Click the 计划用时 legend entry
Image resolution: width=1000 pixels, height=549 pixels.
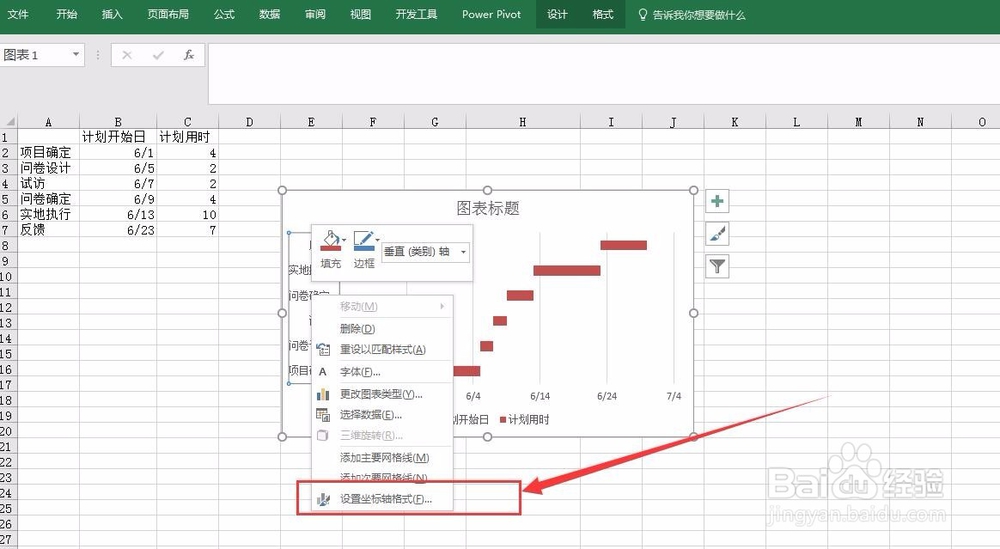pyautogui.click(x=524, y=420)
